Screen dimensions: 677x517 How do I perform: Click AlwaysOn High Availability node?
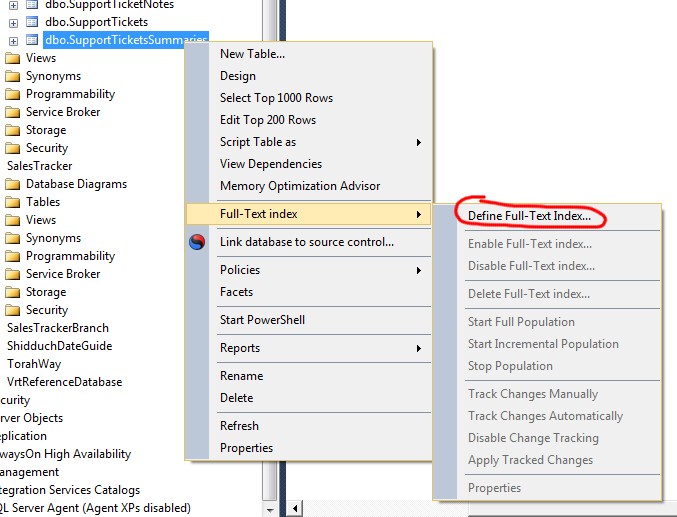(65, 454)
